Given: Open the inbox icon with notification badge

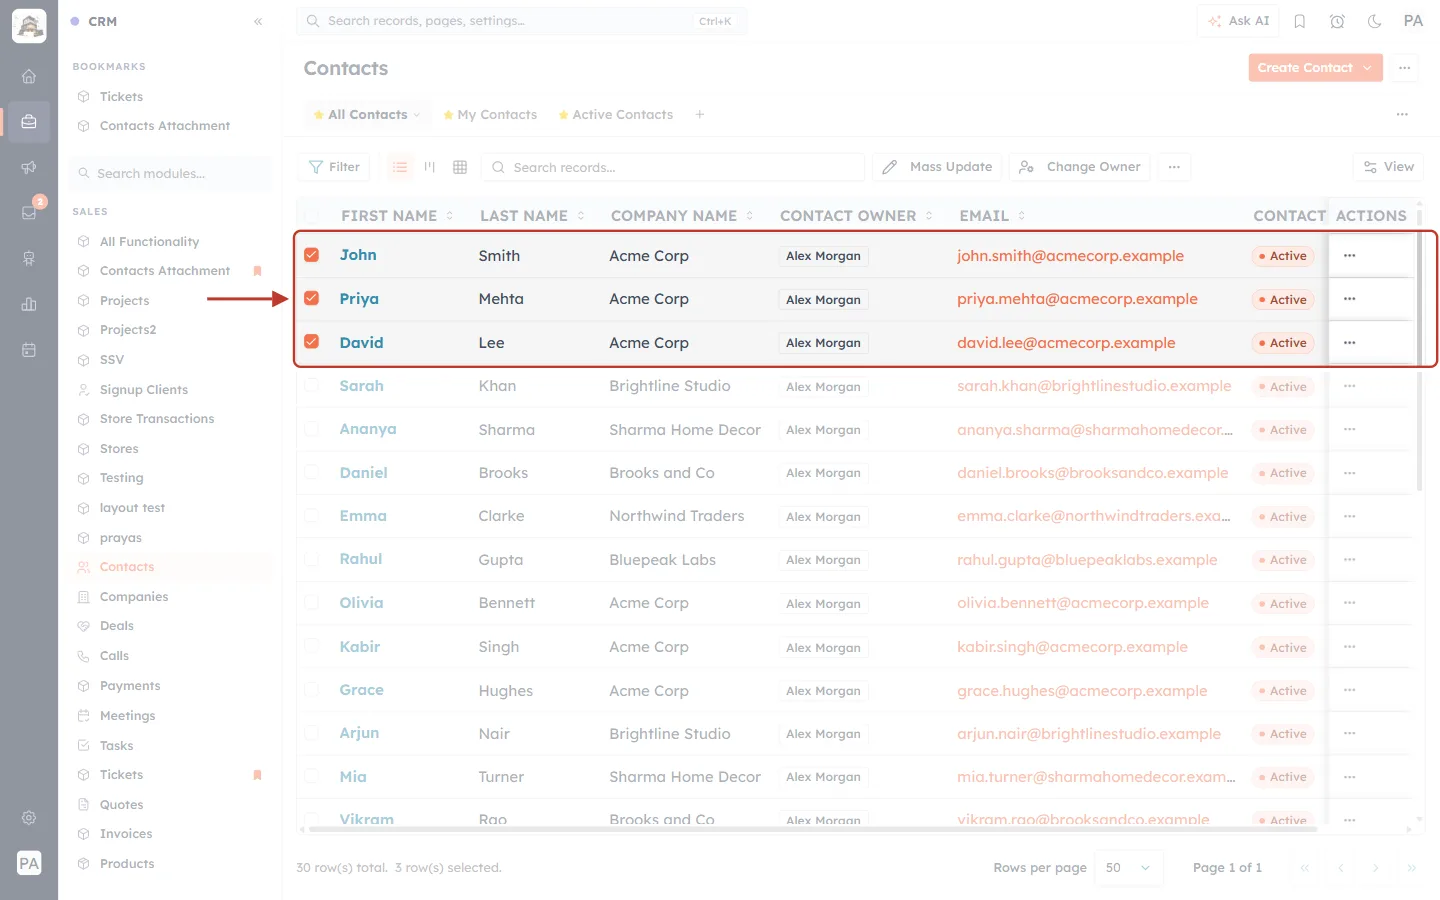Looking at the screenshot, I should 29,212.
